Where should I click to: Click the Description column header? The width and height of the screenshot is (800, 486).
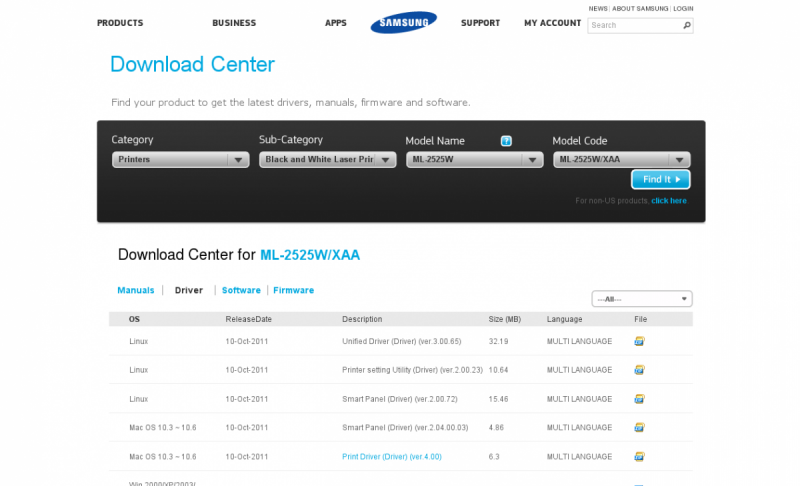coord(362,319)
